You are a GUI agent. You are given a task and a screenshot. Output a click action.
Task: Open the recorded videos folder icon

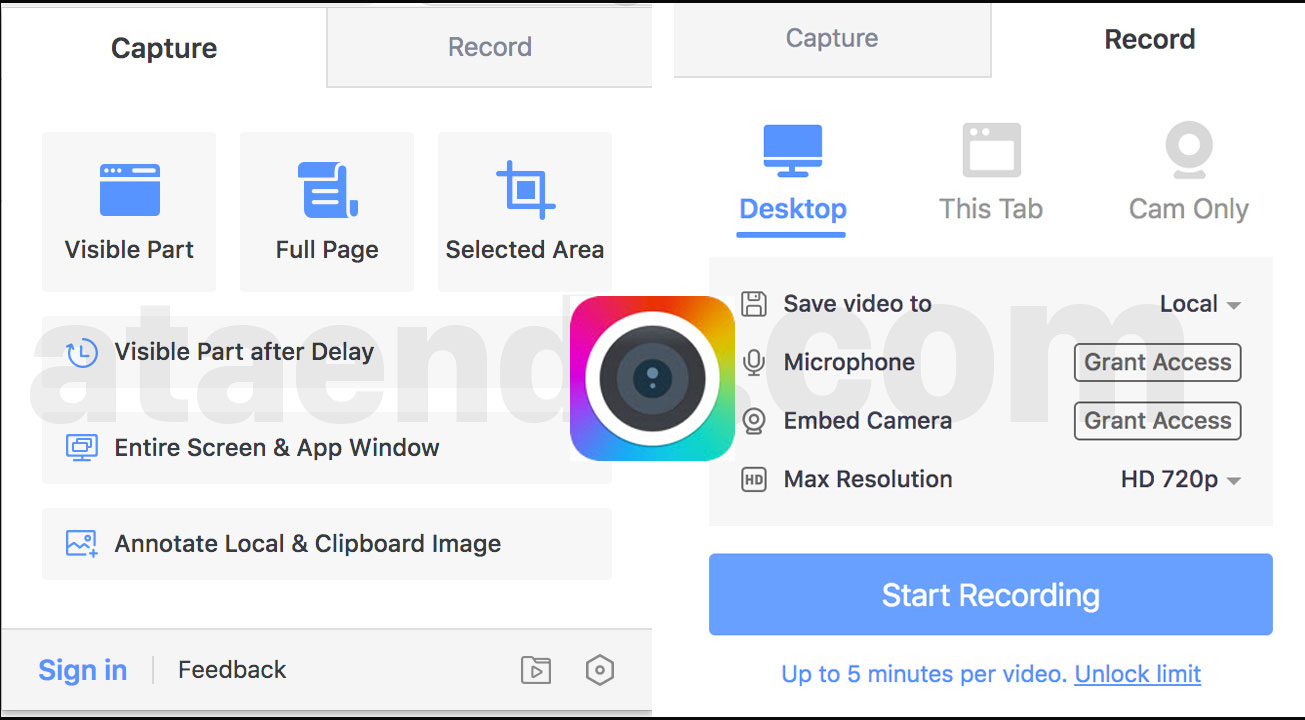pos(536,670)
